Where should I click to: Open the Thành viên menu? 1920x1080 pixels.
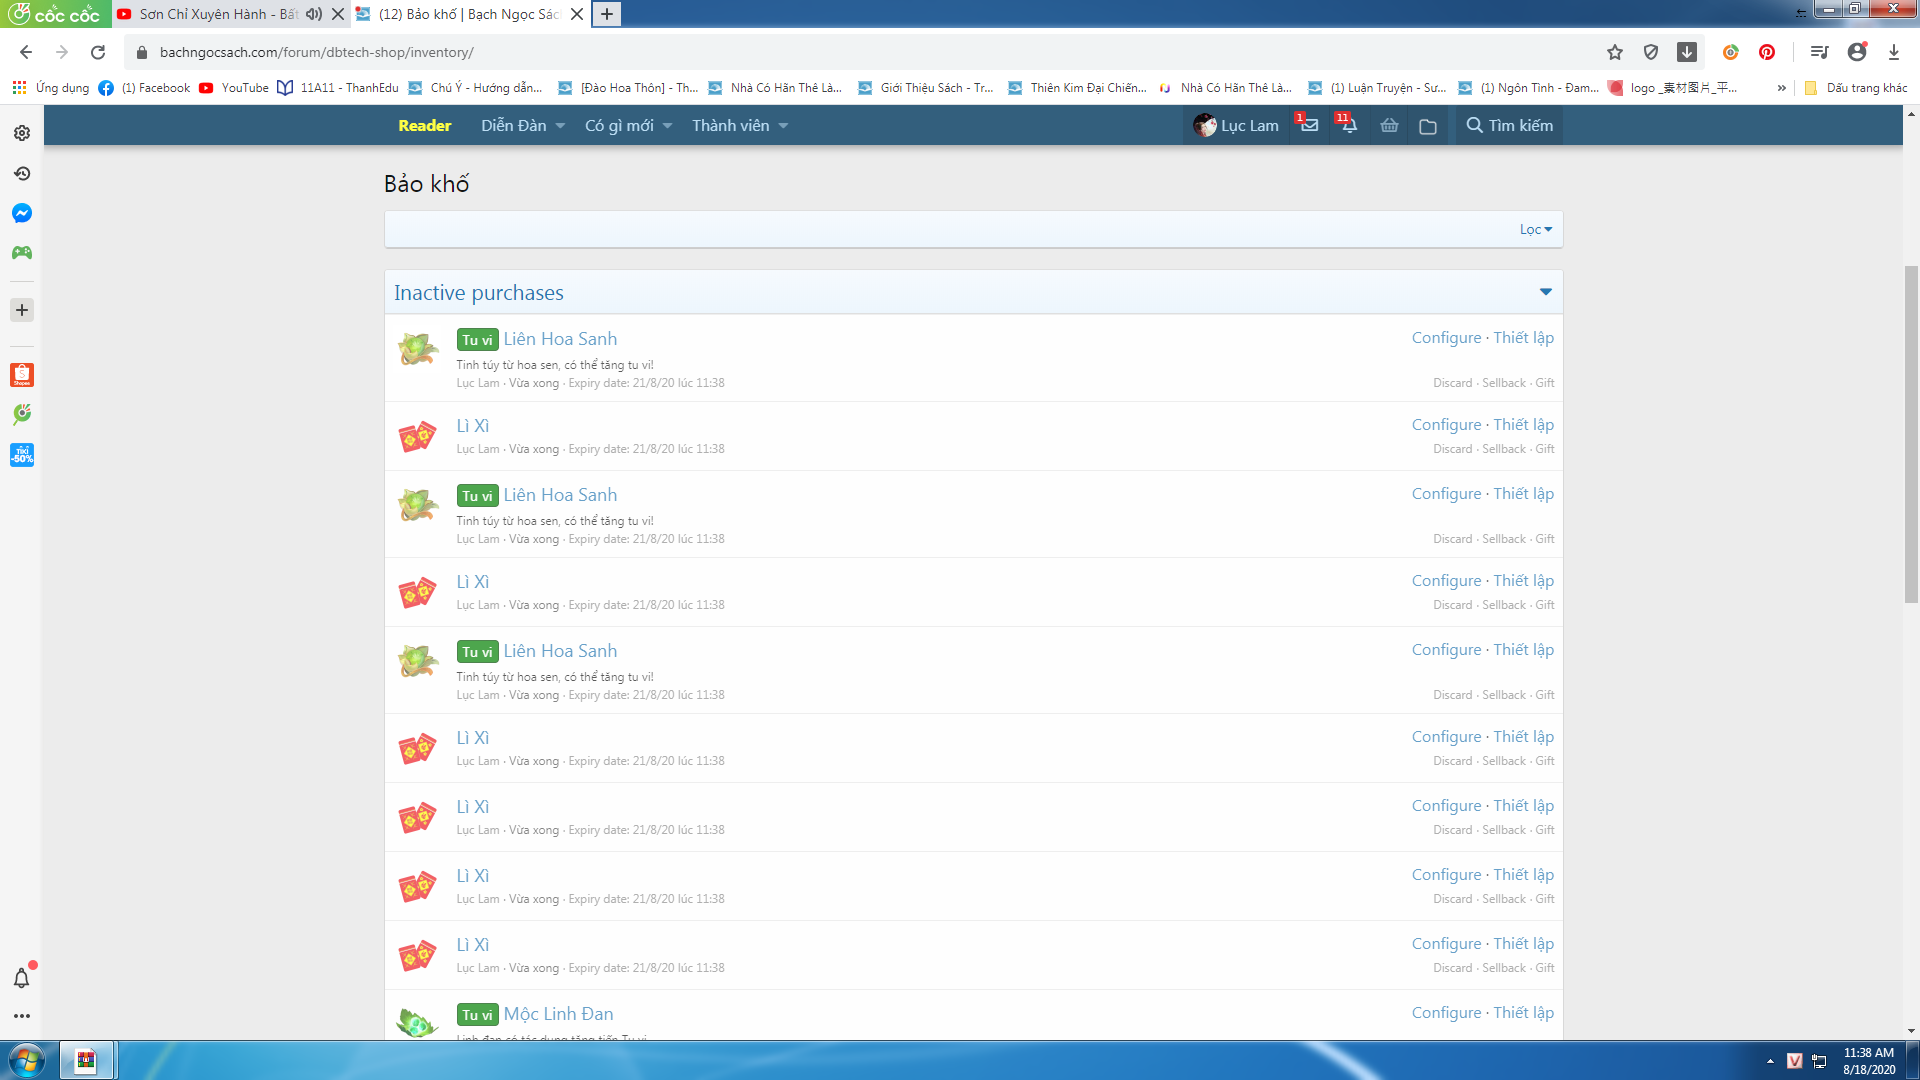click(x=731, y=126)
